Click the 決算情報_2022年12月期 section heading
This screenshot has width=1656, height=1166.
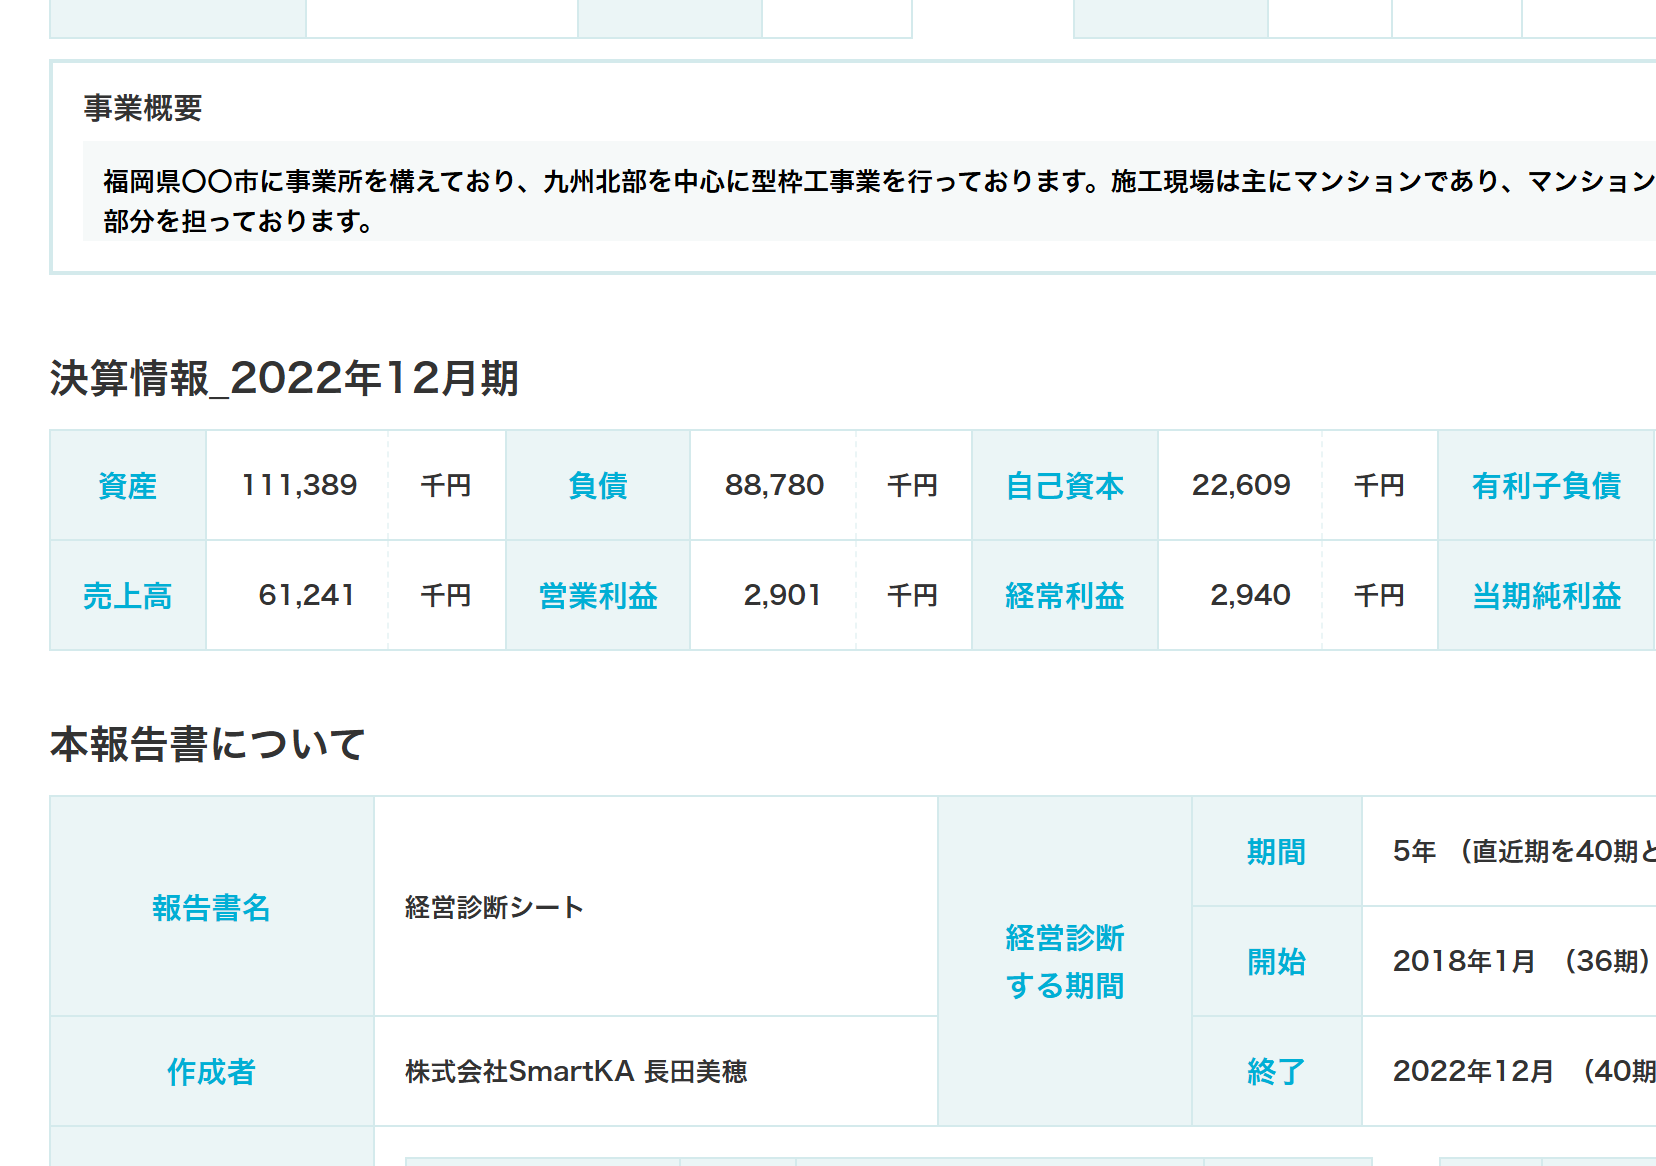click(284, 380)
